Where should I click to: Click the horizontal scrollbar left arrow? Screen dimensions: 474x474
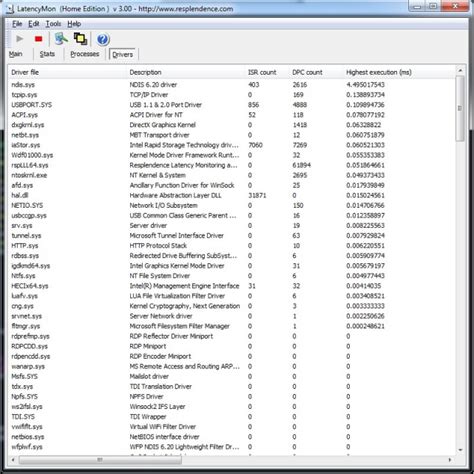click(x=13, y=460)
